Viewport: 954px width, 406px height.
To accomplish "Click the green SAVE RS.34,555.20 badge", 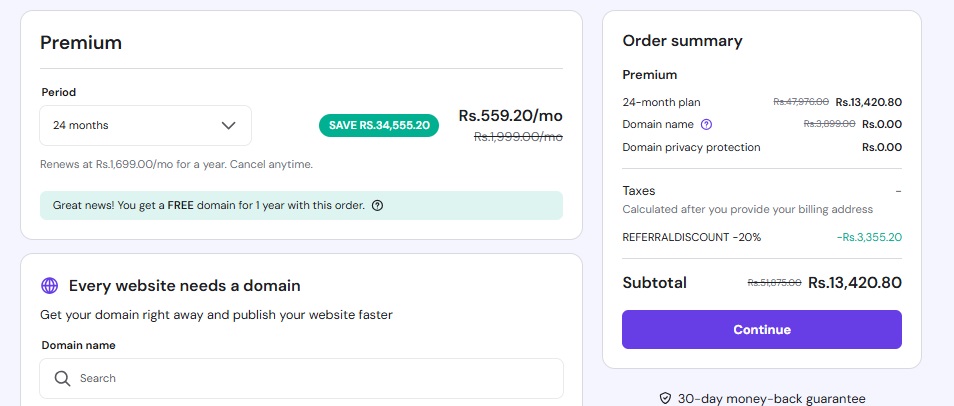I will click(x=378, y=125).
